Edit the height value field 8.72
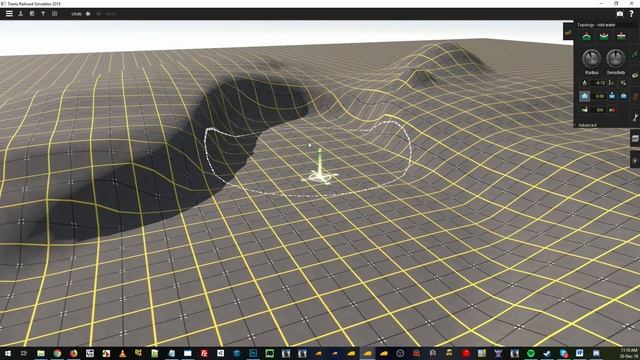Screen dimensions: 640x360 [600, 83]
